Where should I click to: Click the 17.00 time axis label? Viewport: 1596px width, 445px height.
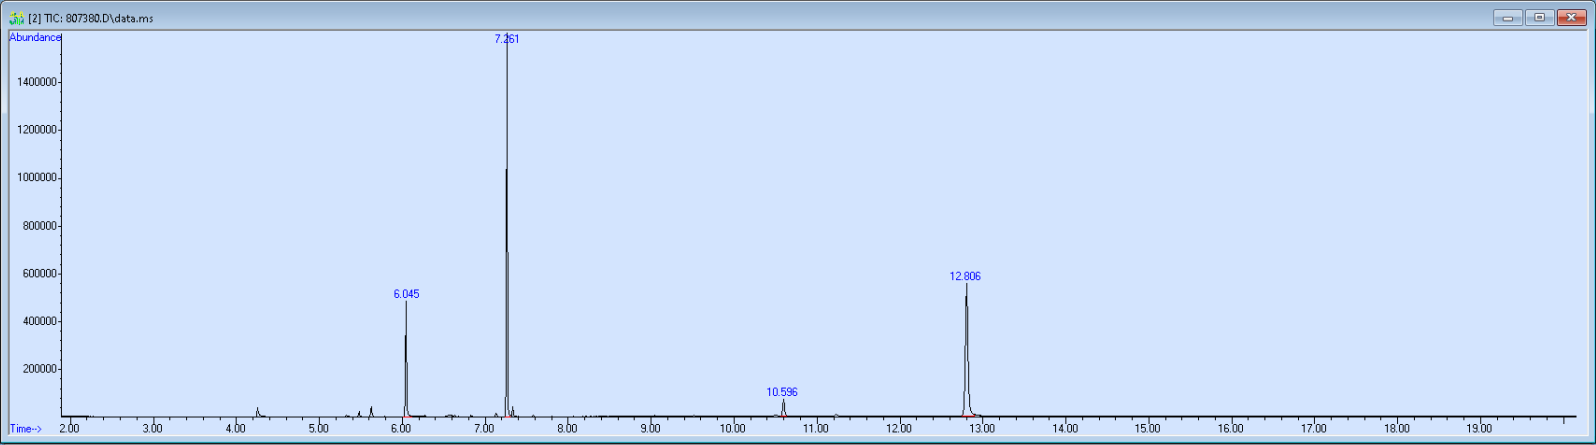1314,428
